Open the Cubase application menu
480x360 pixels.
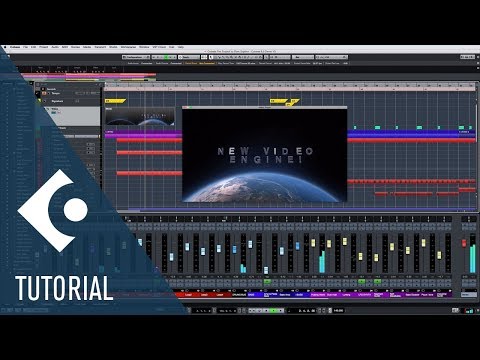click(x=15, y=47)
